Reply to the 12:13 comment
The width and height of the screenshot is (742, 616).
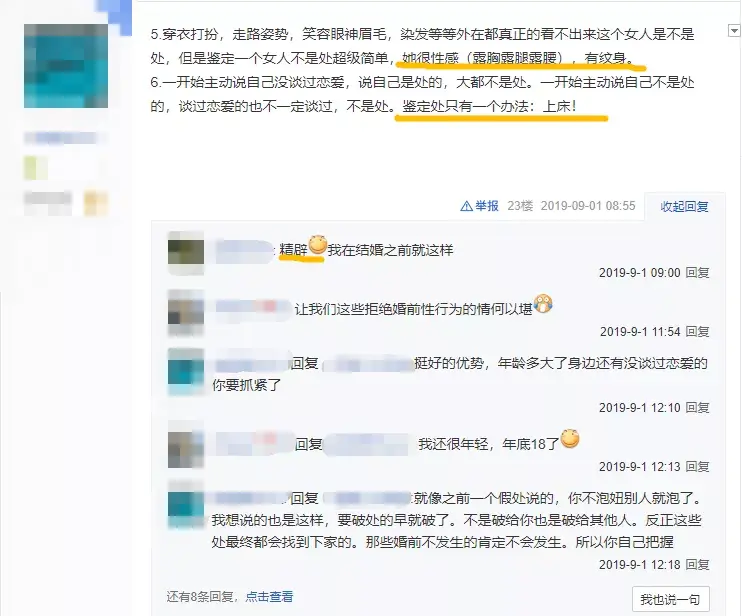point(698,466)
